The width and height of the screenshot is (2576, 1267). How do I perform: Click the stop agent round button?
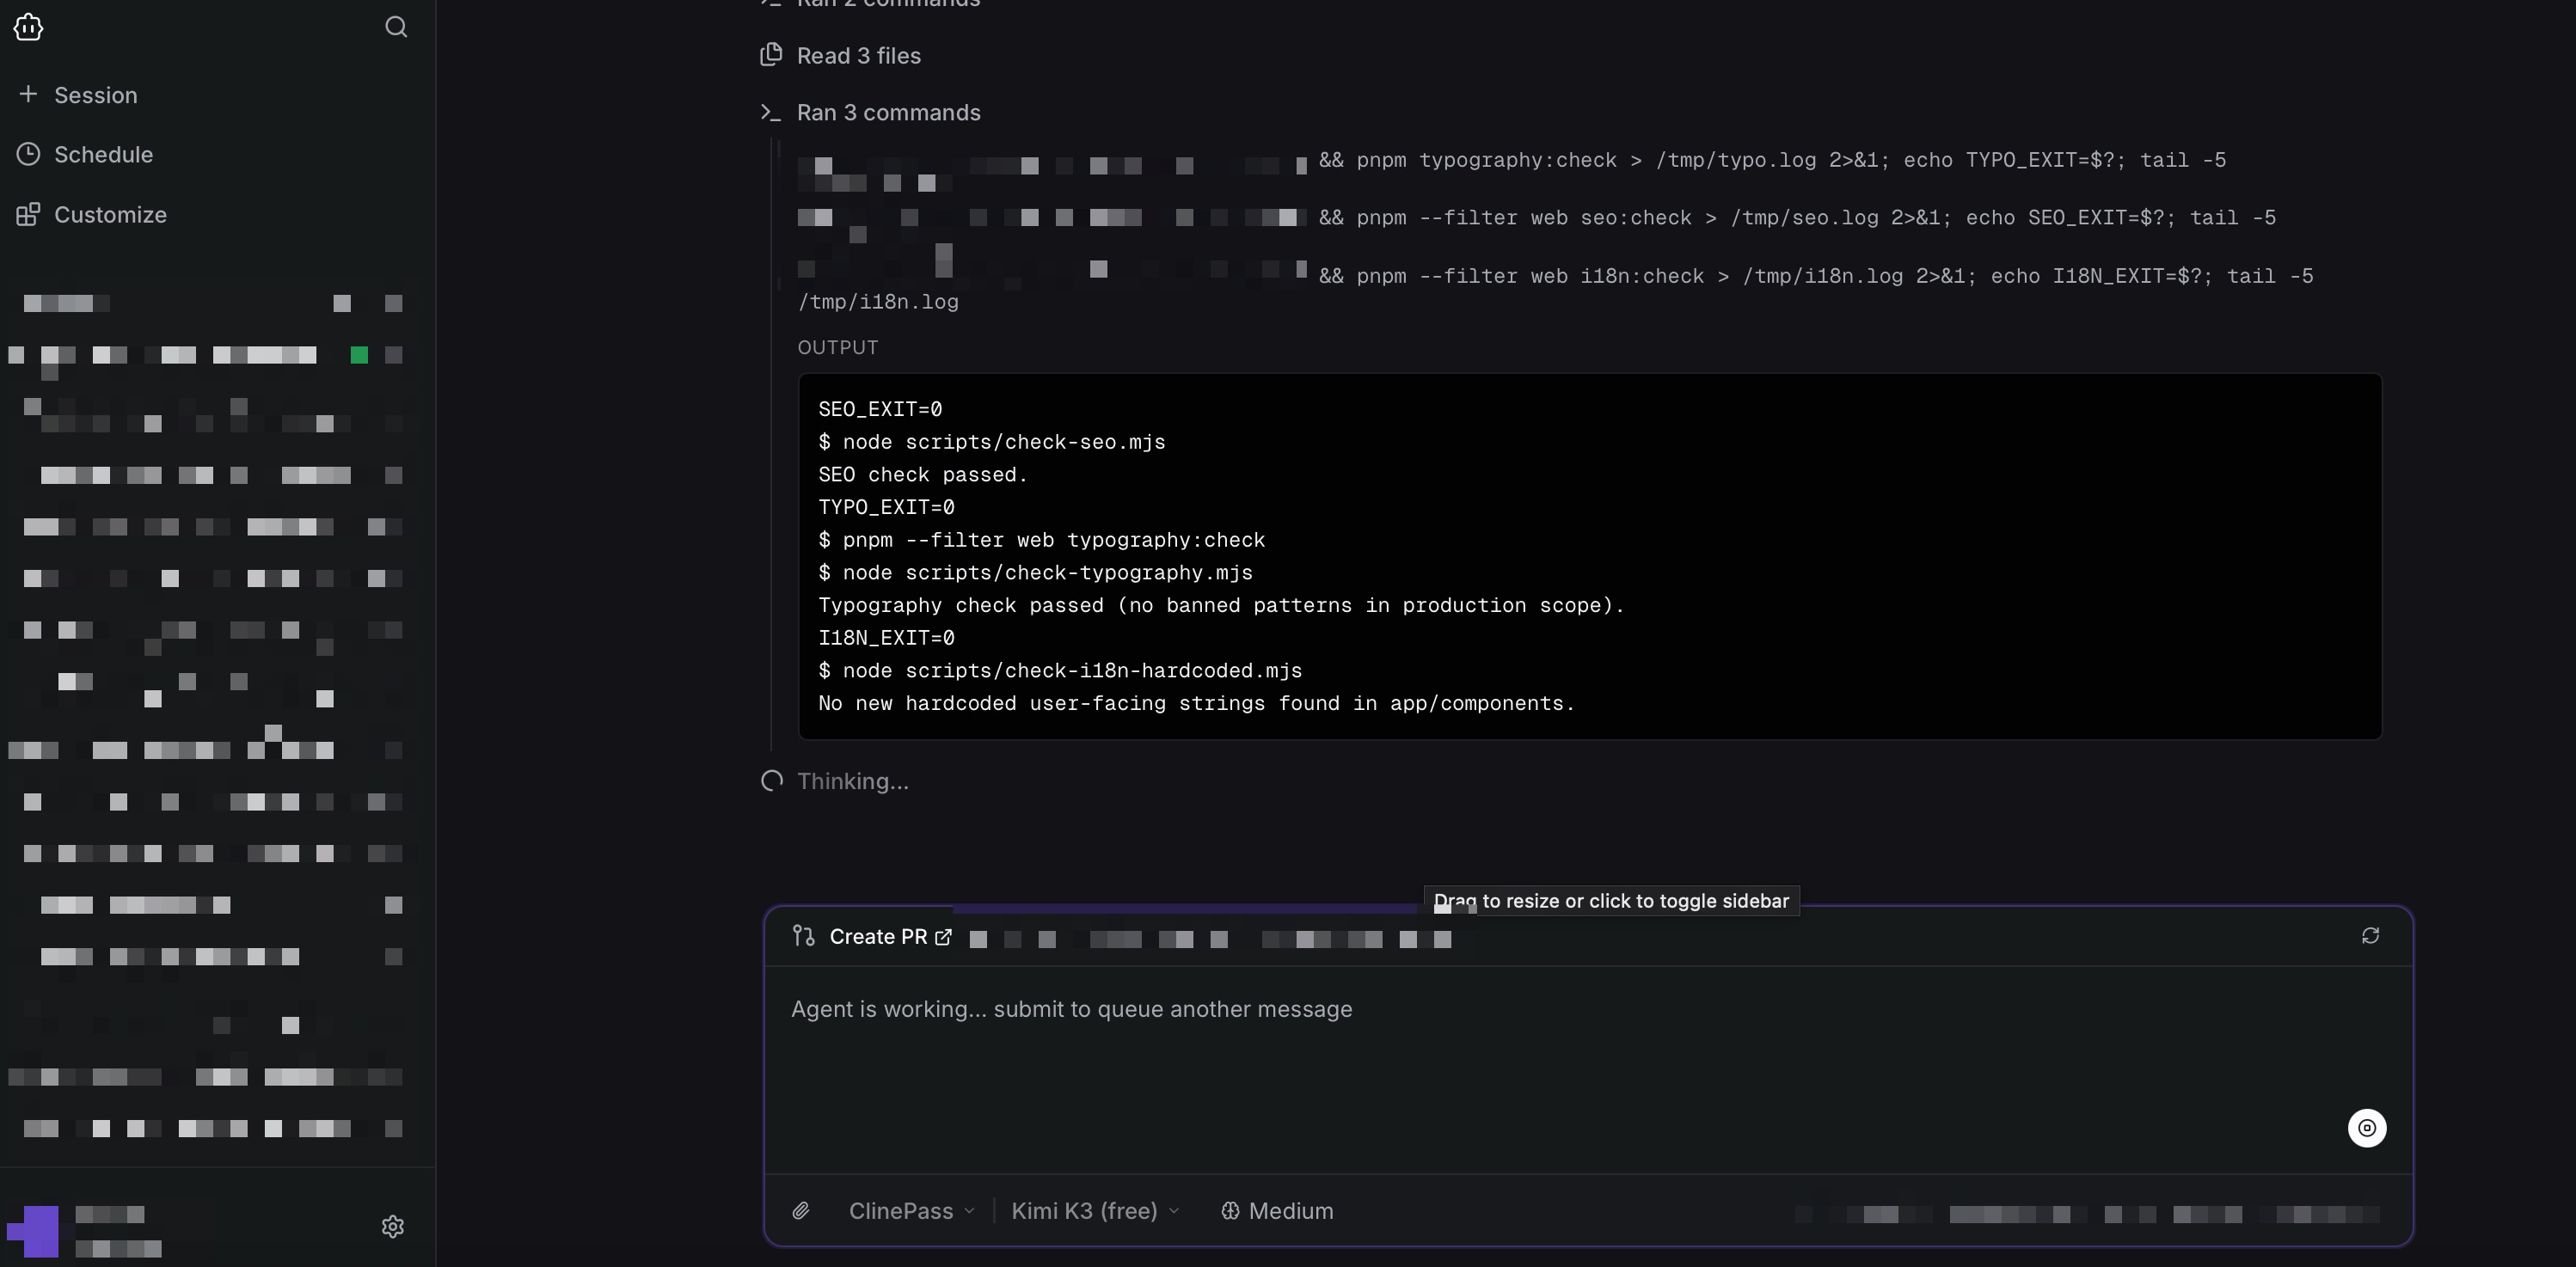pos(2367,1128)
